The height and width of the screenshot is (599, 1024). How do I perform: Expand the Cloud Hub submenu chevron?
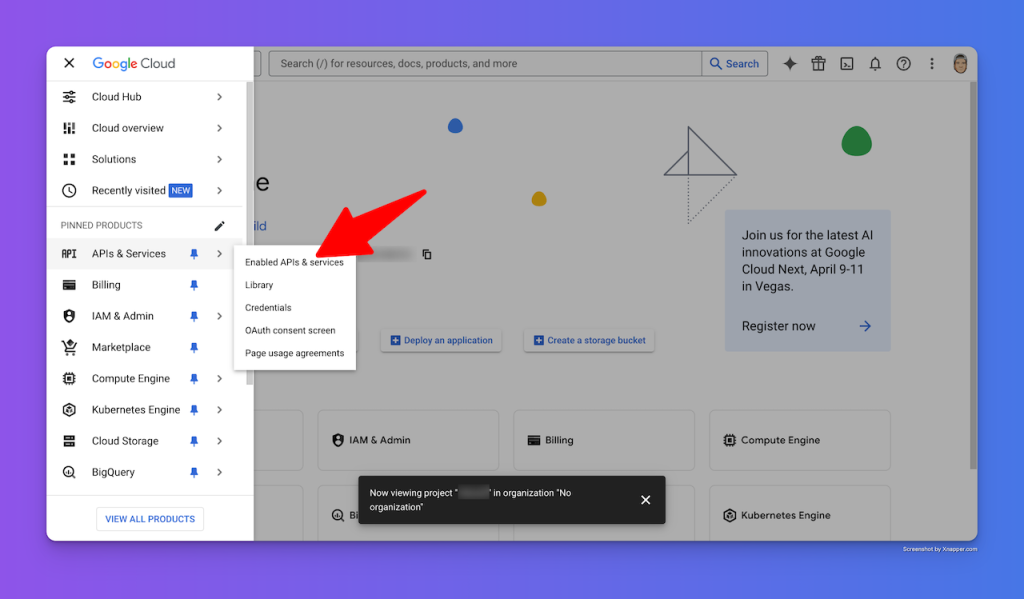point(219,97)
